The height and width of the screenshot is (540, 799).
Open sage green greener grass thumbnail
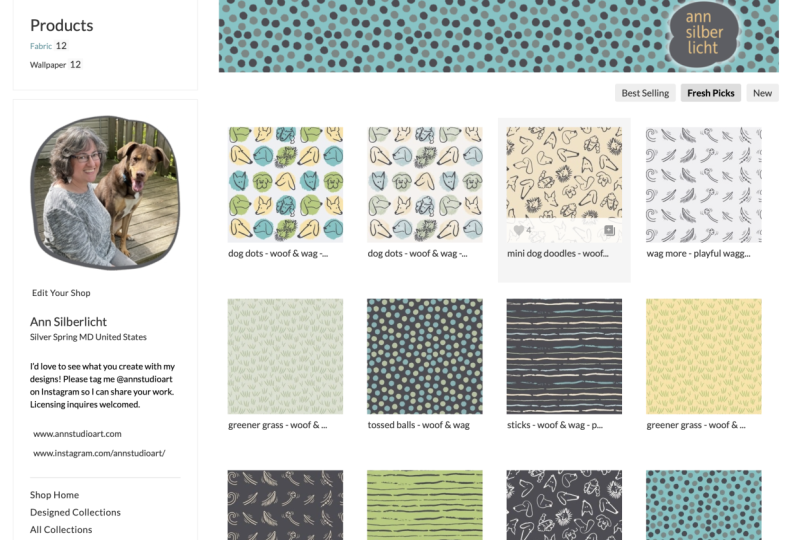pyautogui.click(x=285, y=356)
